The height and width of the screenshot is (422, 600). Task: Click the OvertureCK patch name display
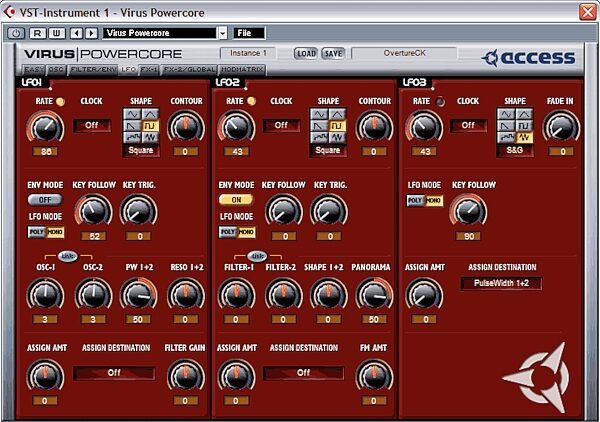point(404,53)
